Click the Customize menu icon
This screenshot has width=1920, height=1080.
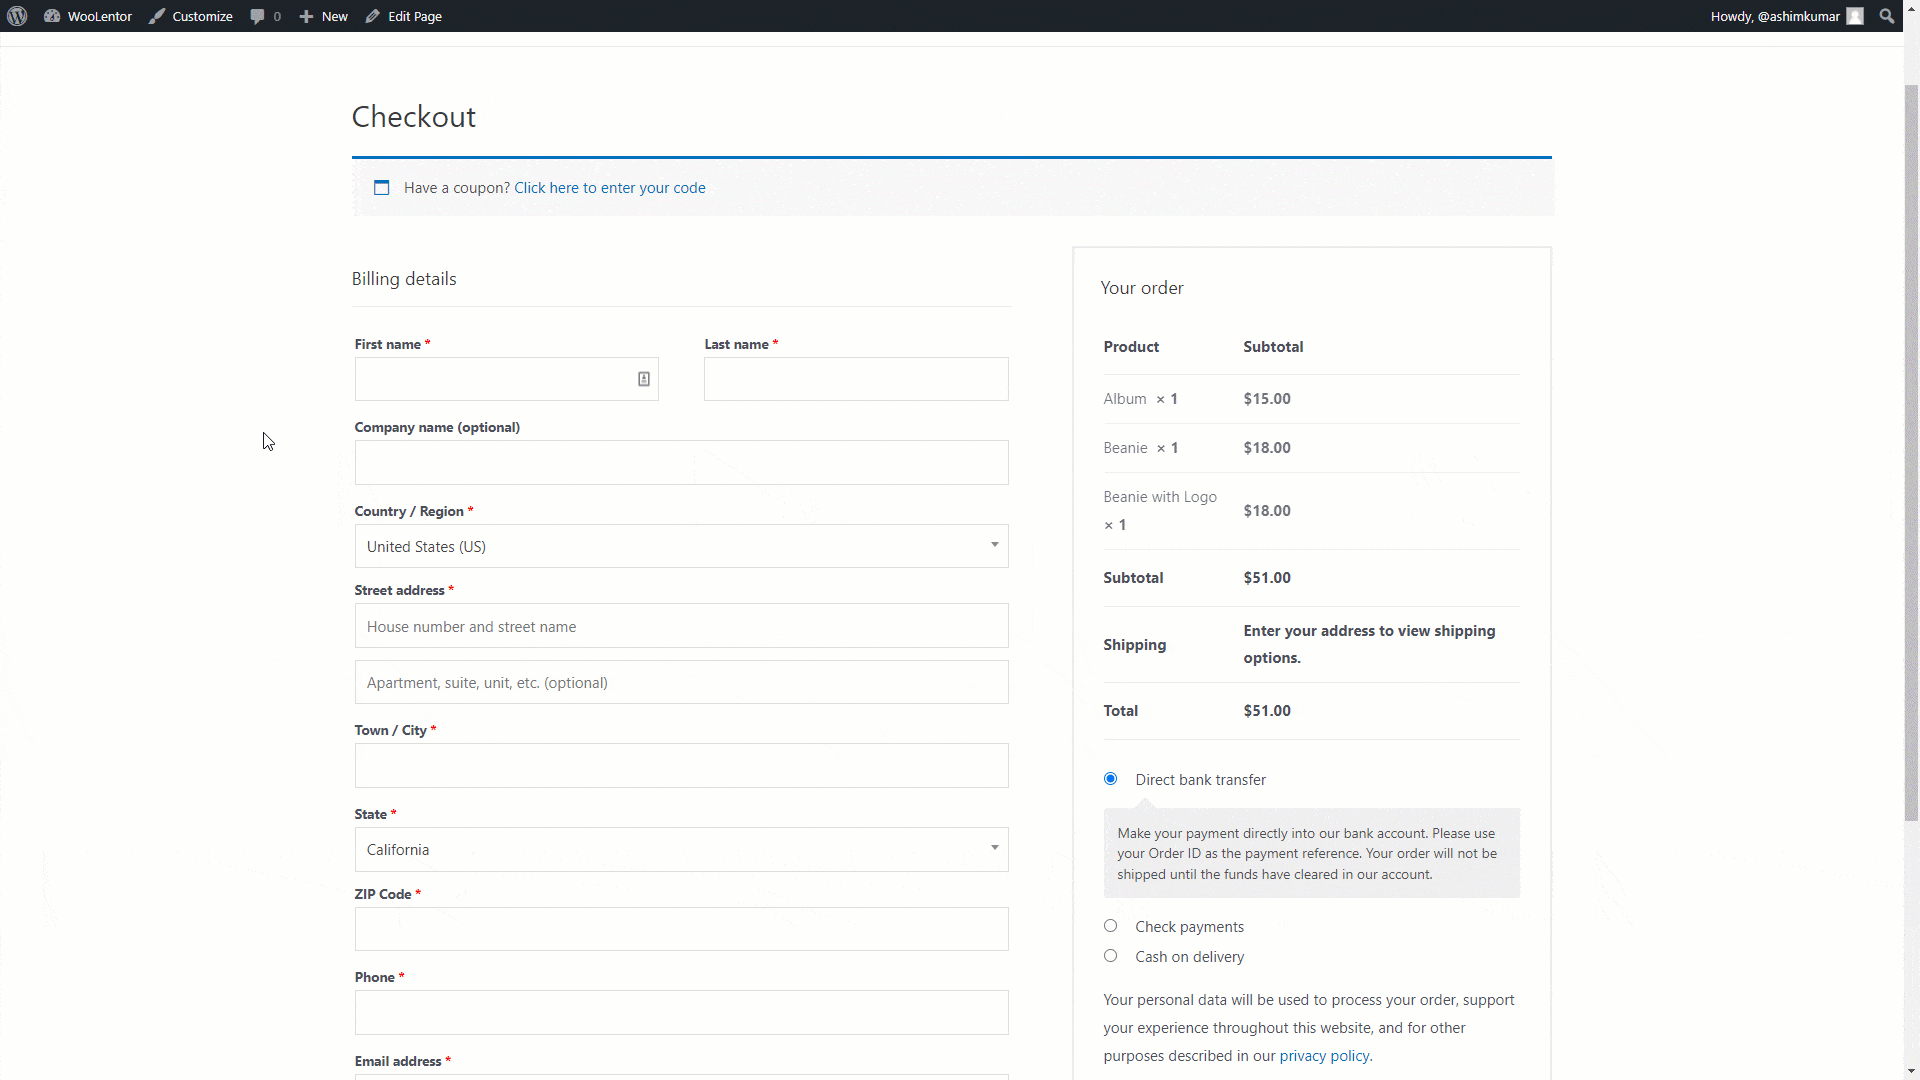(157, 16)
